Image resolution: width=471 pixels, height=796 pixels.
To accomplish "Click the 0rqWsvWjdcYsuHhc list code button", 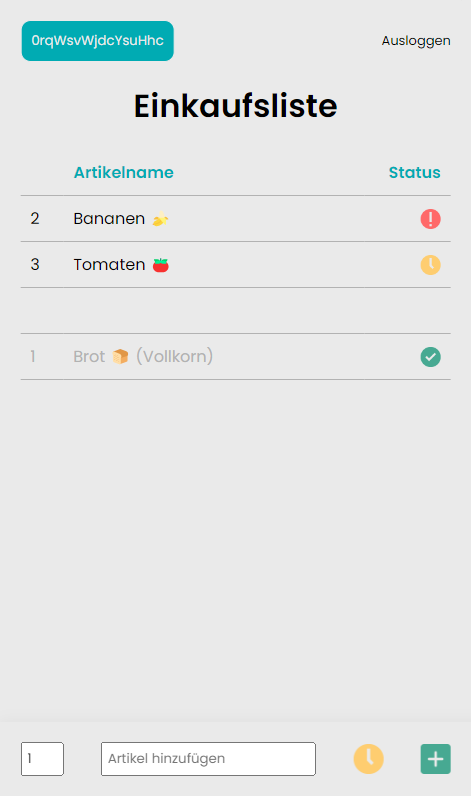I will click(x=97, y=41).
